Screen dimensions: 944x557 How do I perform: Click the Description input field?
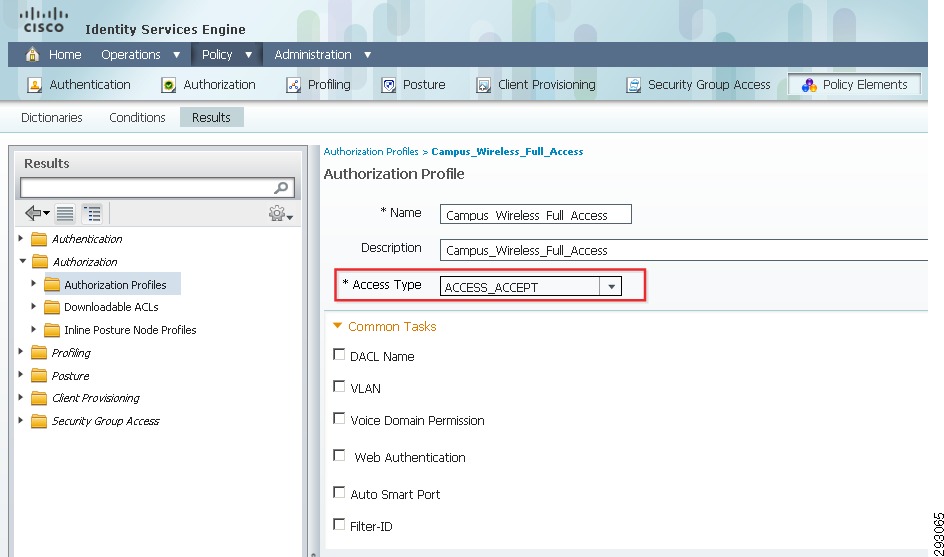click(x=684, y=250)
